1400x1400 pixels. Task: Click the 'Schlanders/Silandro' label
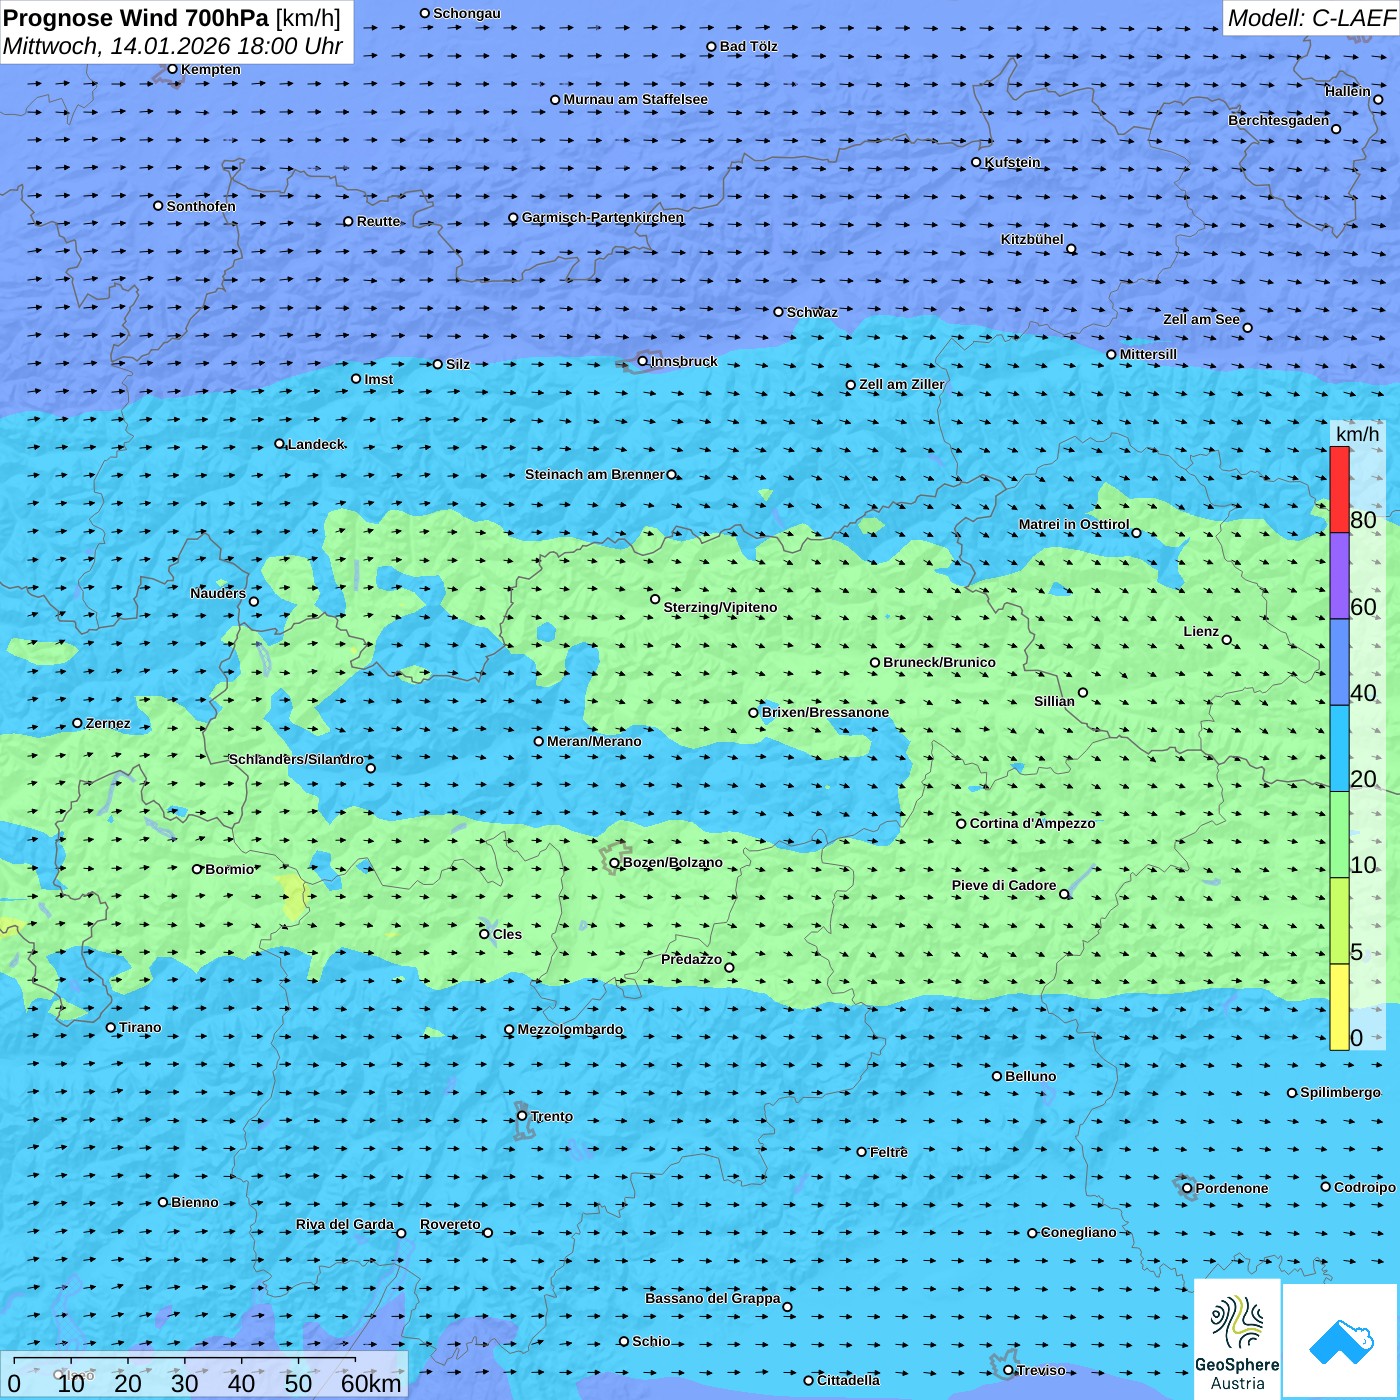(296, 759)
